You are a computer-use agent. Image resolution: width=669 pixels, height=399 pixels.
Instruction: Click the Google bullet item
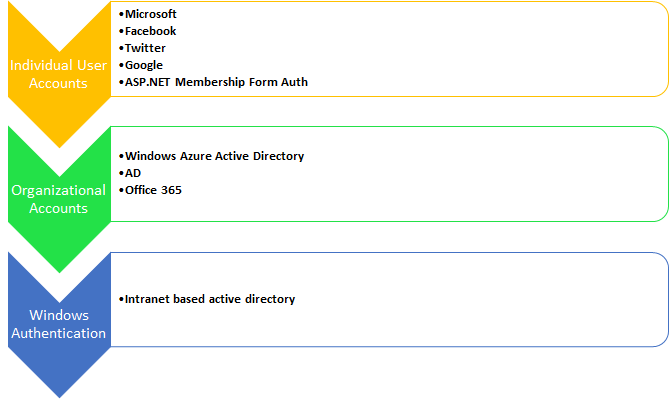coord(141,65)
